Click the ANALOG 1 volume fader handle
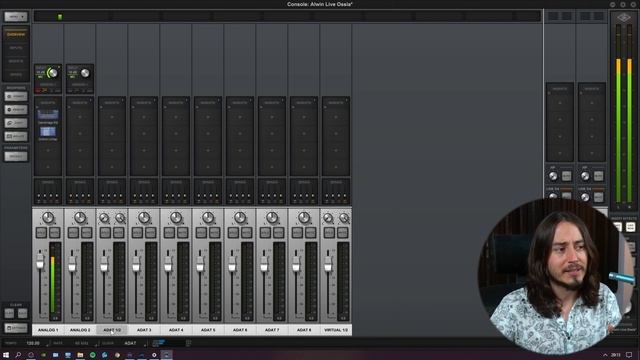Viewport: 640px width, 360px height. tap(40, 262)
